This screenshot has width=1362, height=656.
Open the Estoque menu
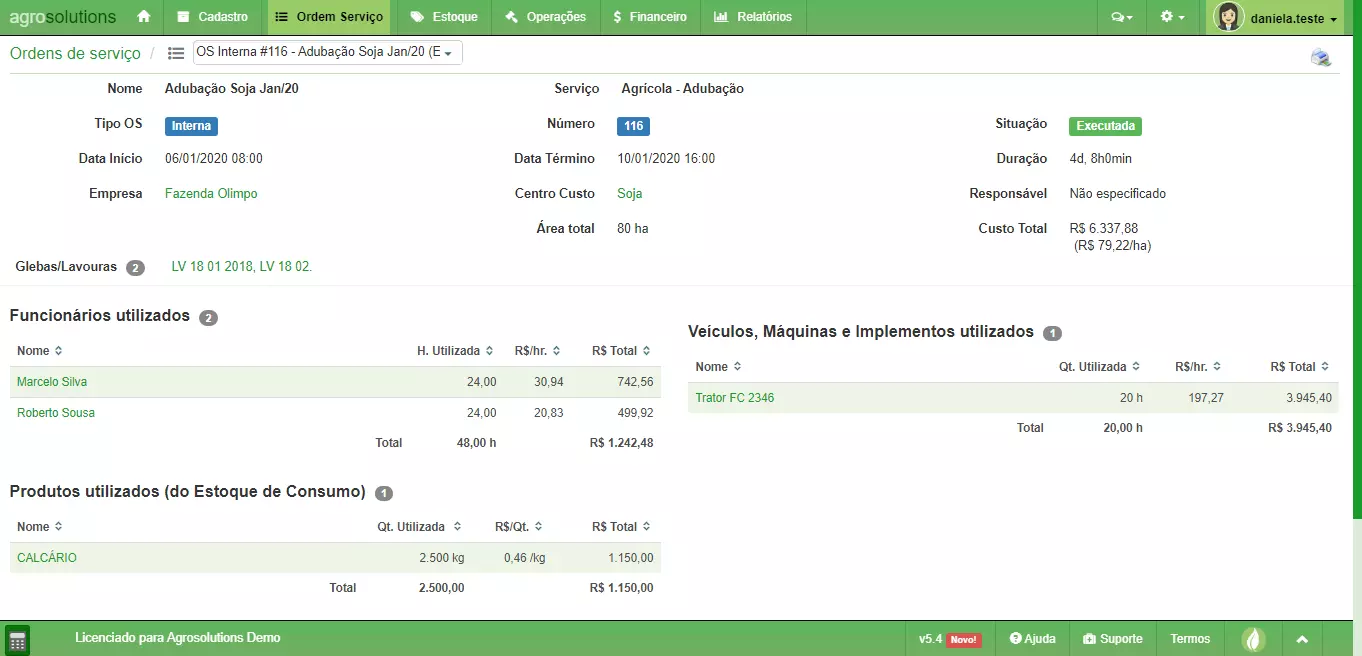(x=444, y=17)
